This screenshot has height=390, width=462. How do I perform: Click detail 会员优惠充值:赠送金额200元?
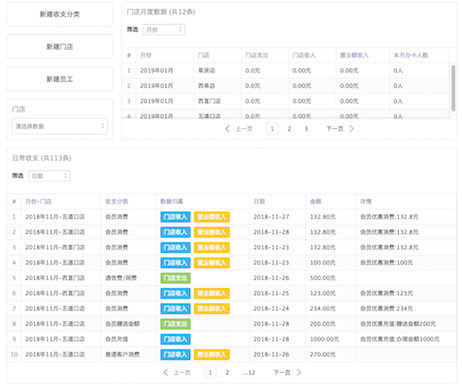[398, 324]
